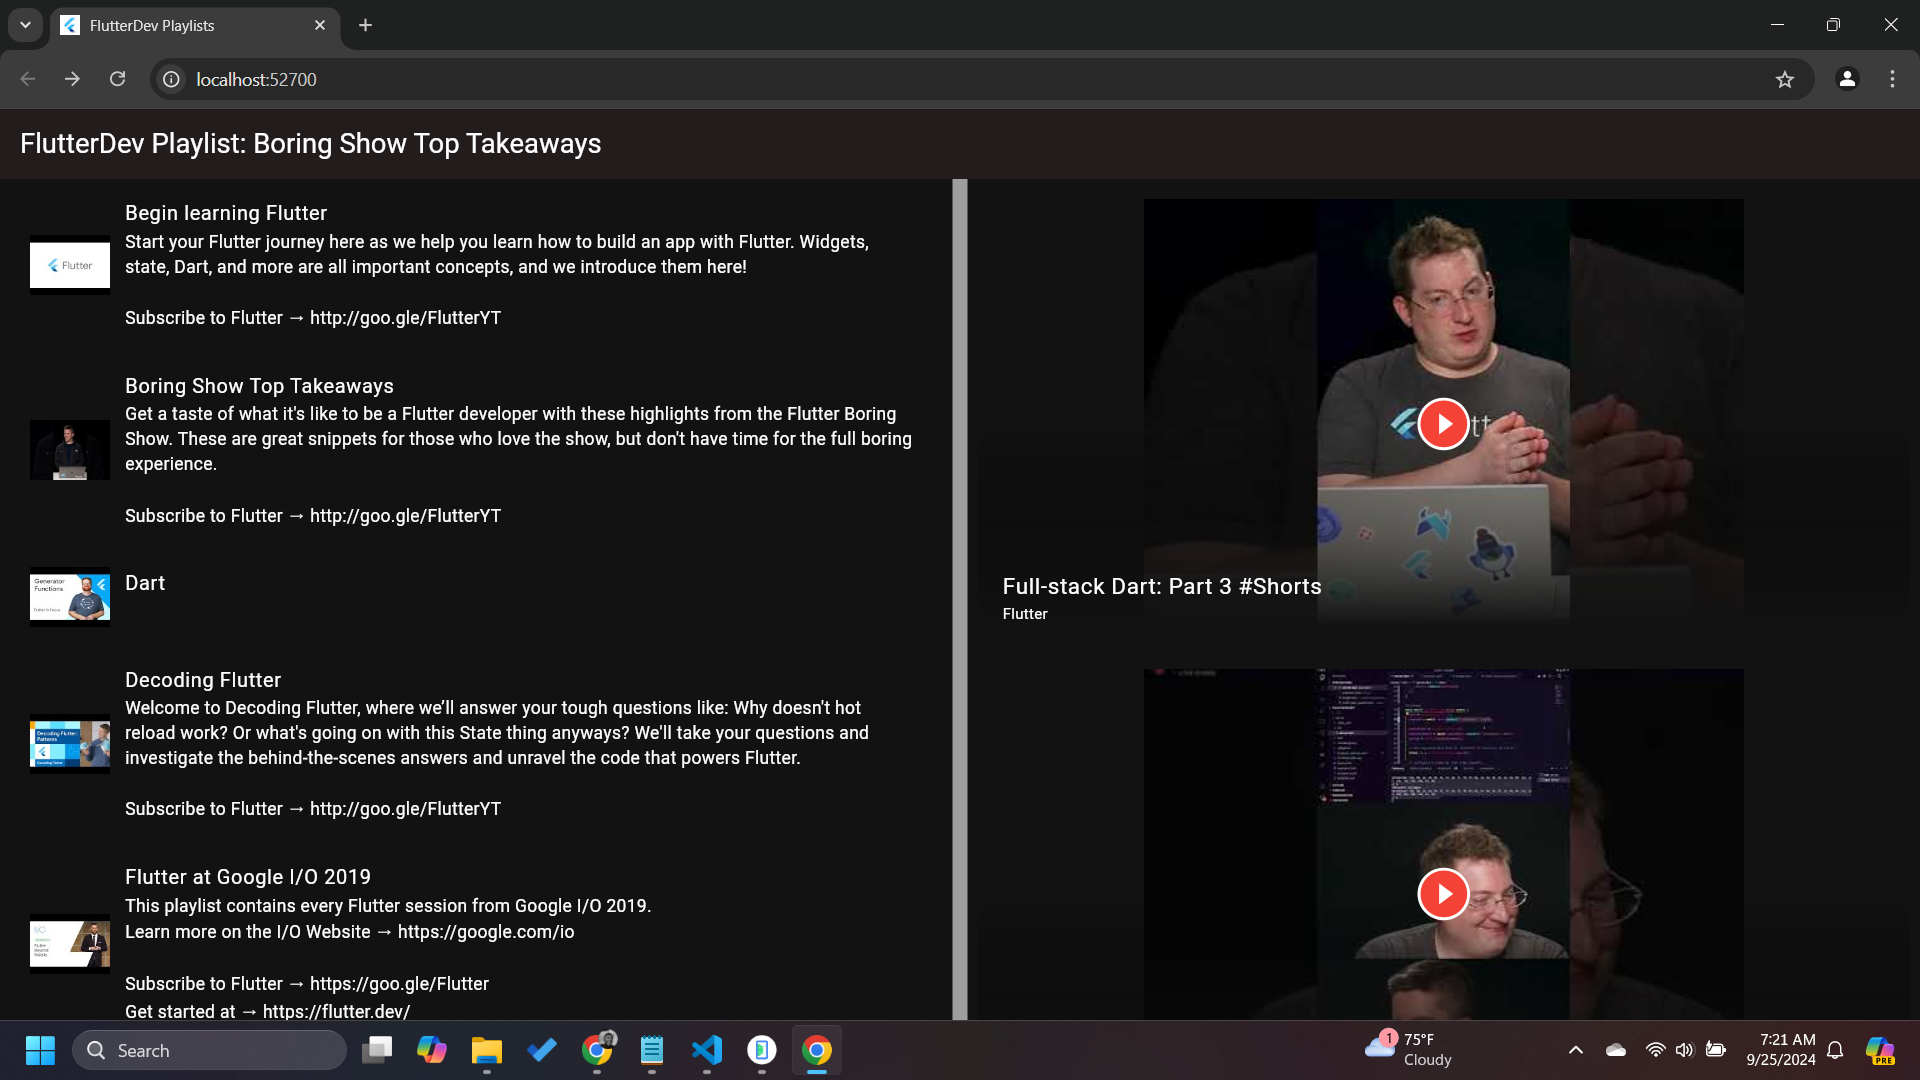Show hidden system tray icons chevron

pos(1575,1050)
